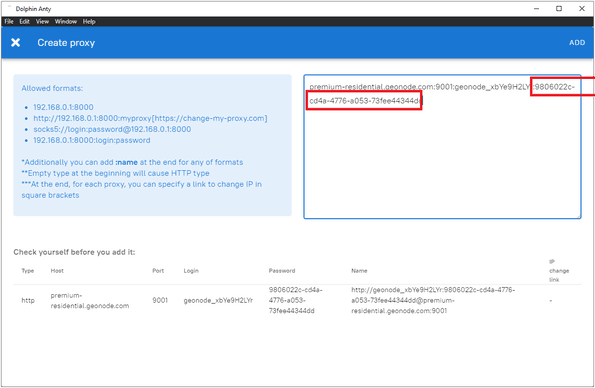This screenshot has height=388, width=595.
Task: Click the Login column header
Action: coord(191,271)
